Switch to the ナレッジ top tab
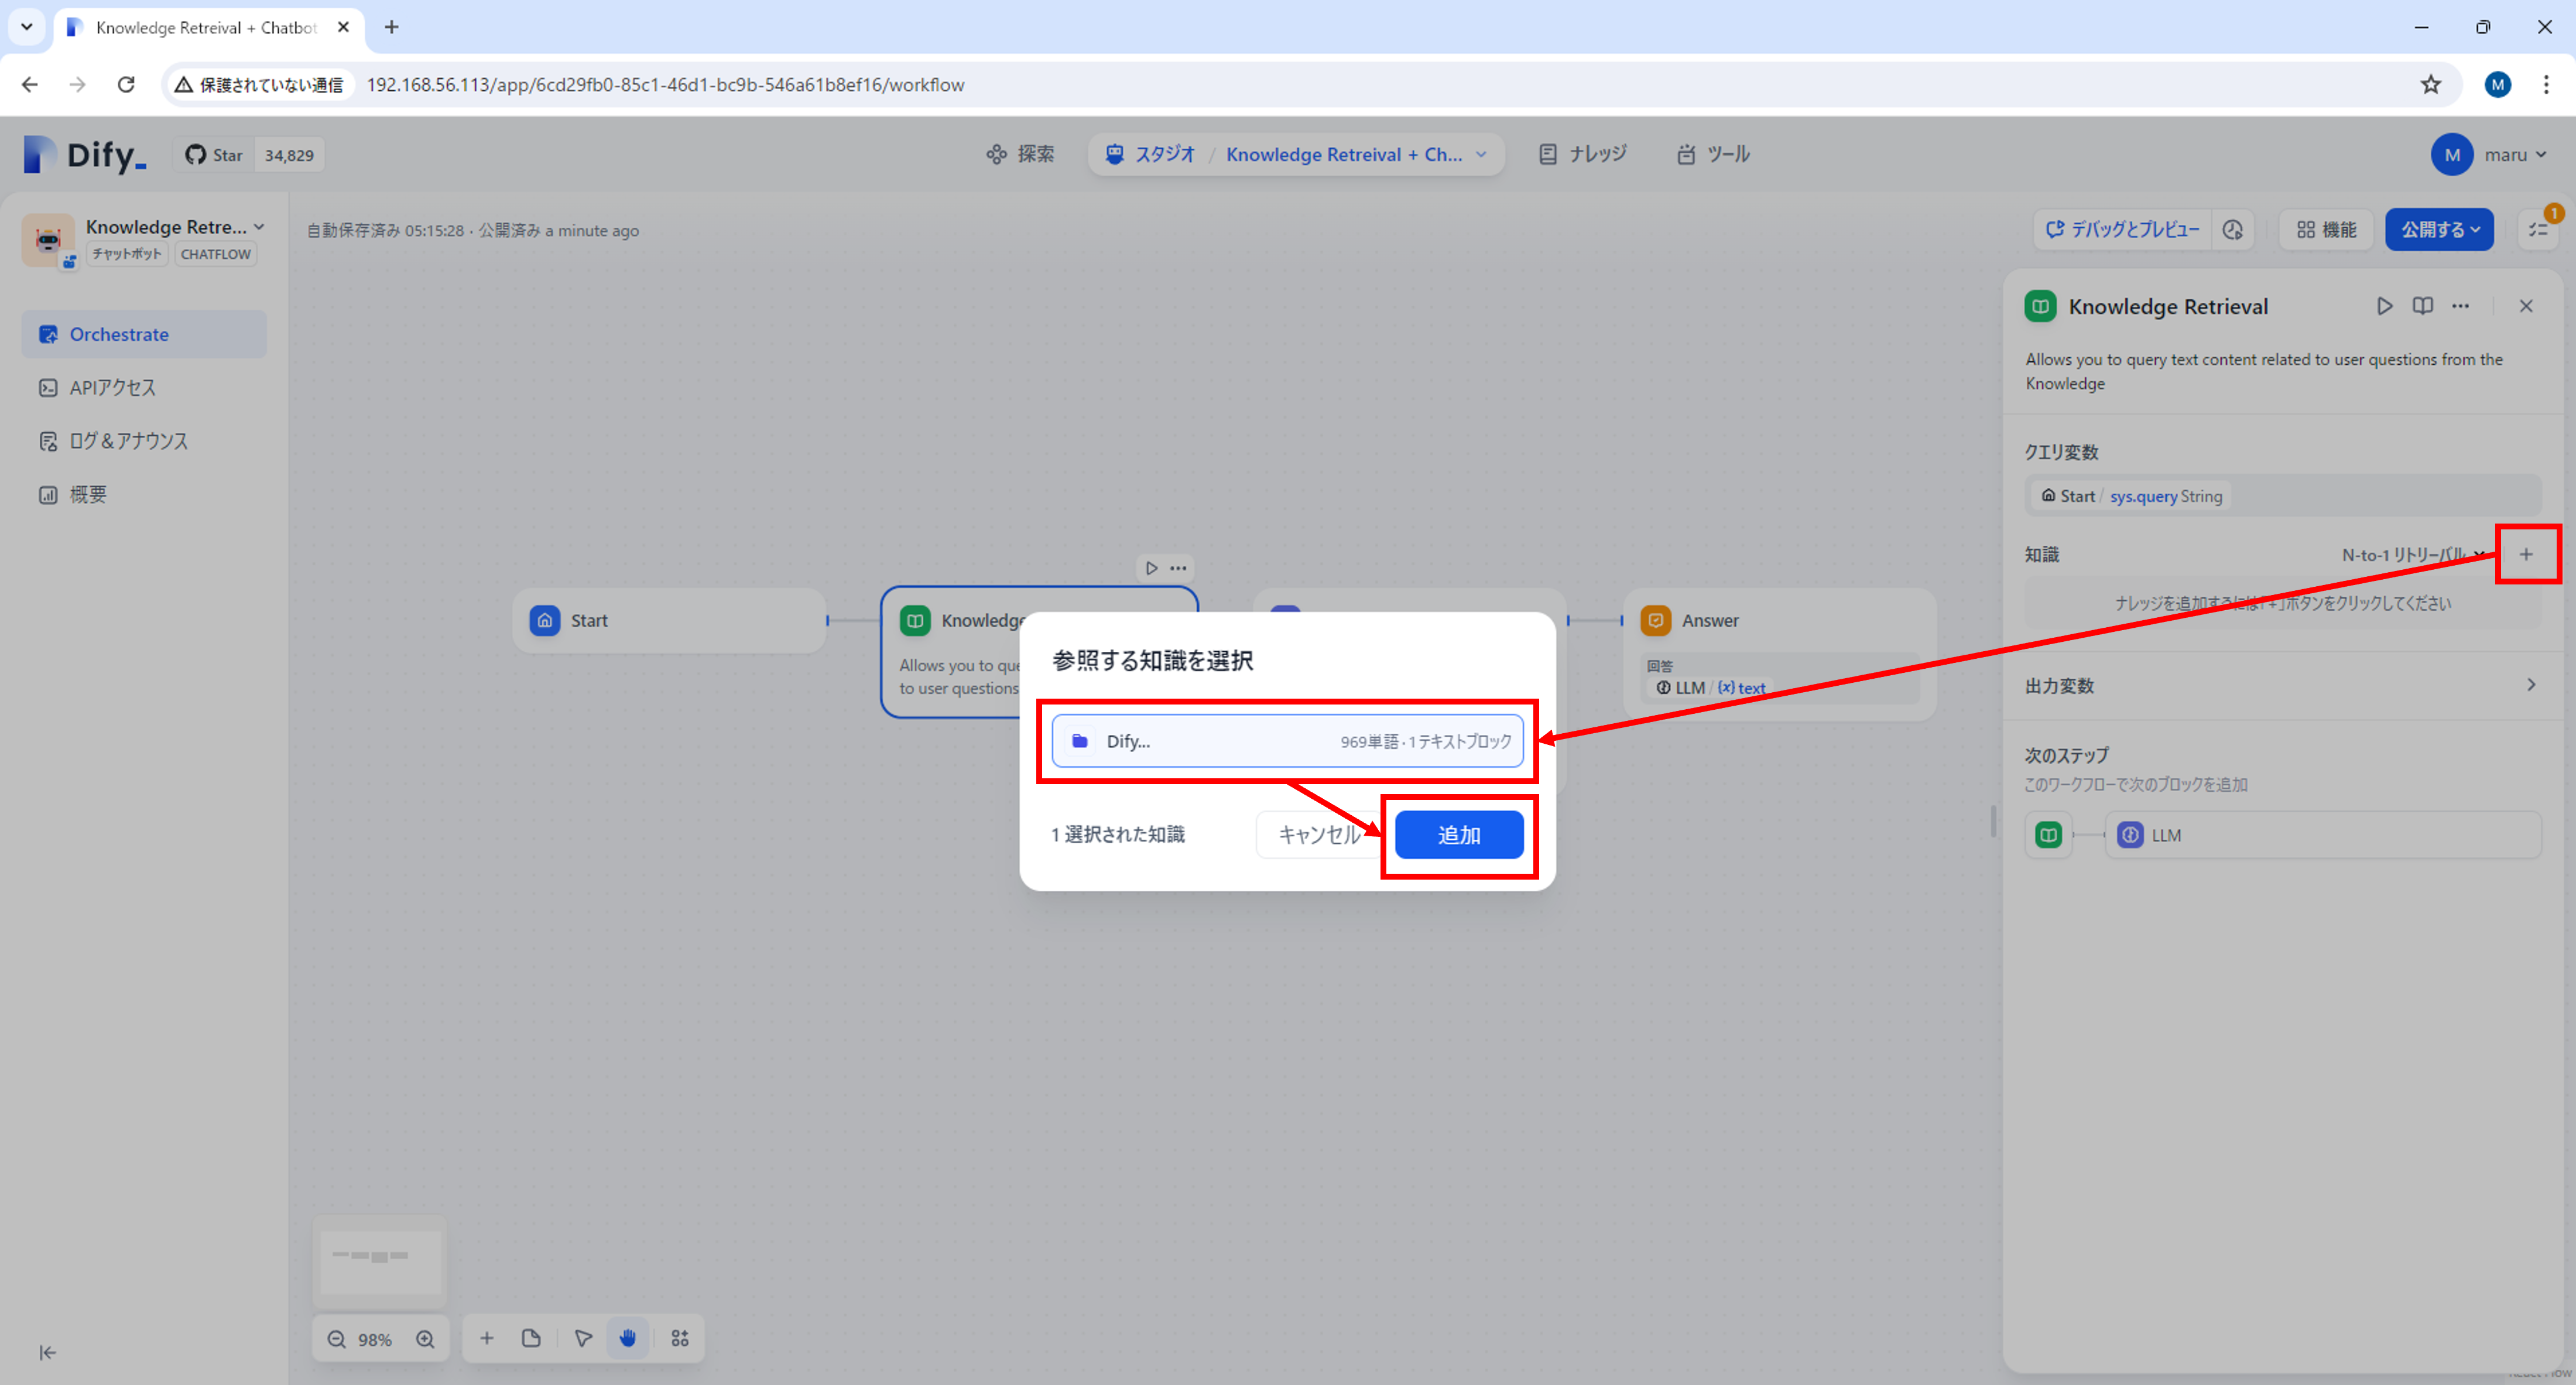2576x1385 pixels. click(x=1583, y=154)
